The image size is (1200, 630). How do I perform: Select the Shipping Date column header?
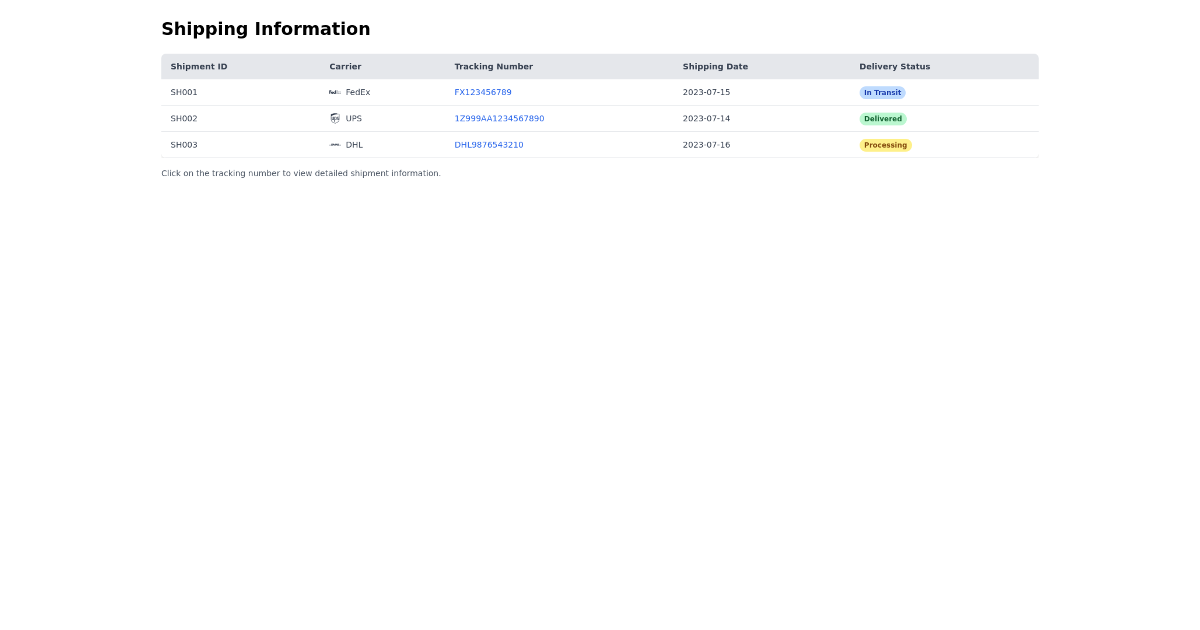click(x=715, y=66)
